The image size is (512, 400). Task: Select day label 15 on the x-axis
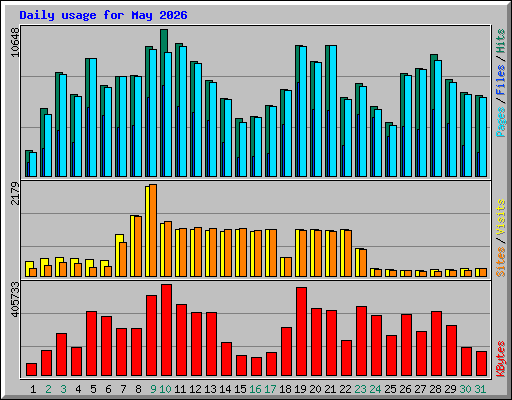240,389
